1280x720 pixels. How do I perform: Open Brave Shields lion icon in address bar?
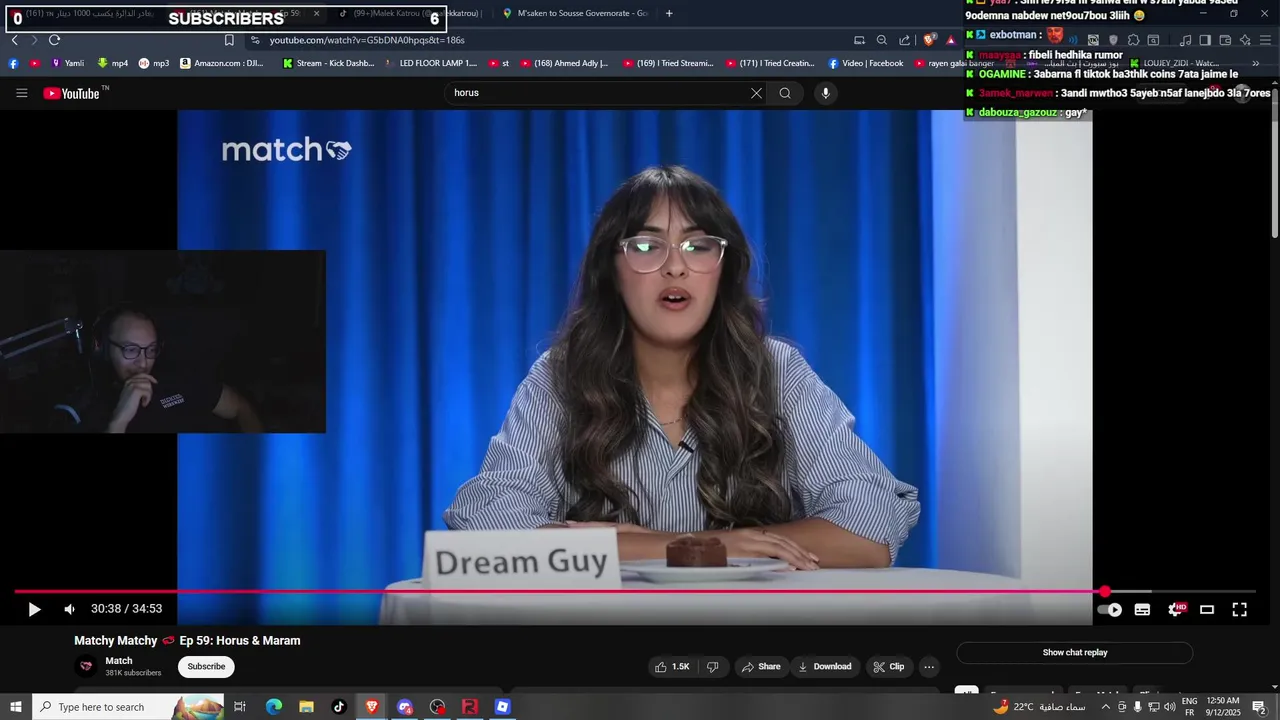[929, 40]
